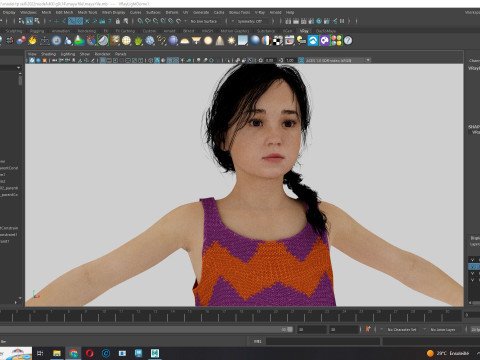Open the No Character Set dropdown
480x360 pixels.
(x=402, y=329)
